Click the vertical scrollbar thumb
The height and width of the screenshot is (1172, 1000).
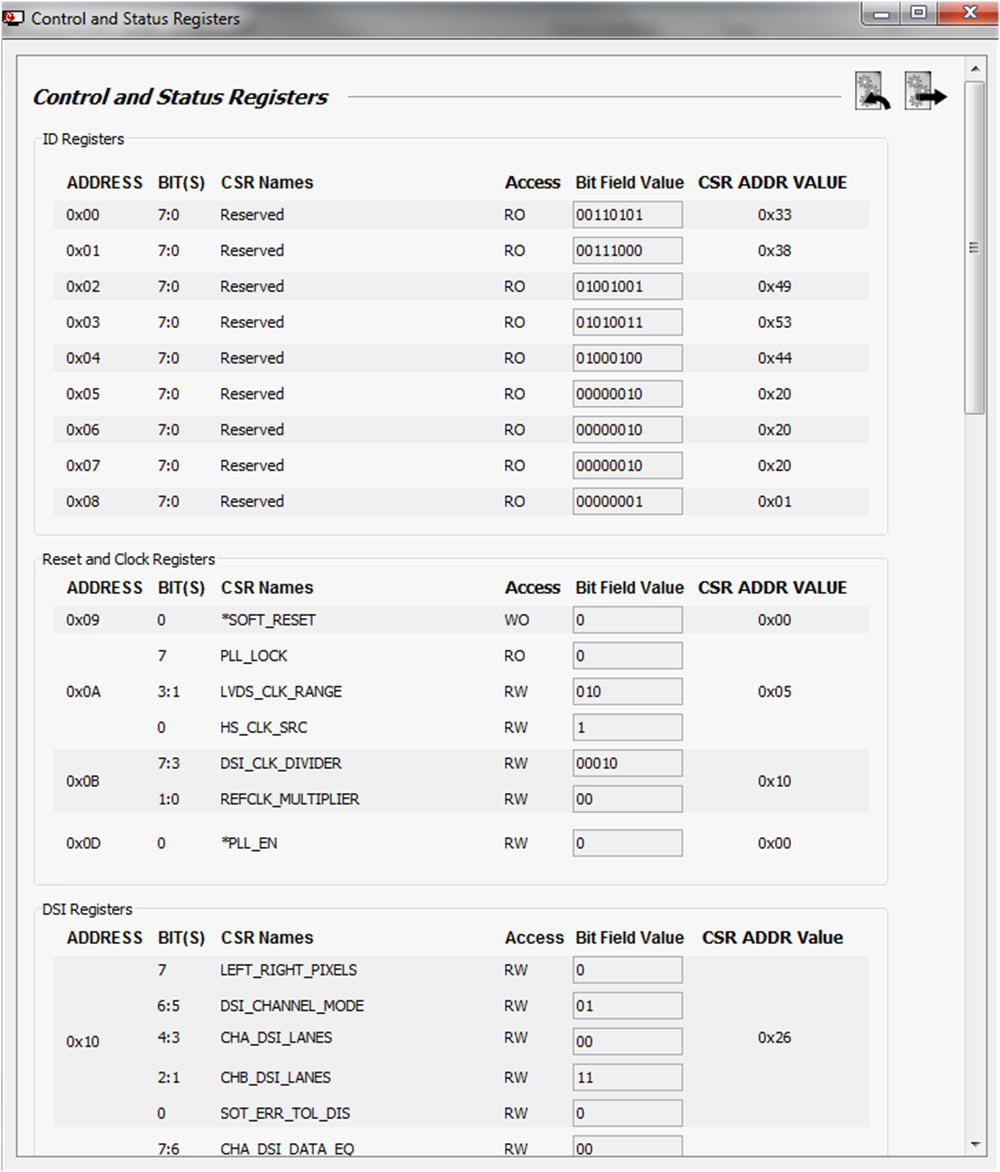click(975, 248)
